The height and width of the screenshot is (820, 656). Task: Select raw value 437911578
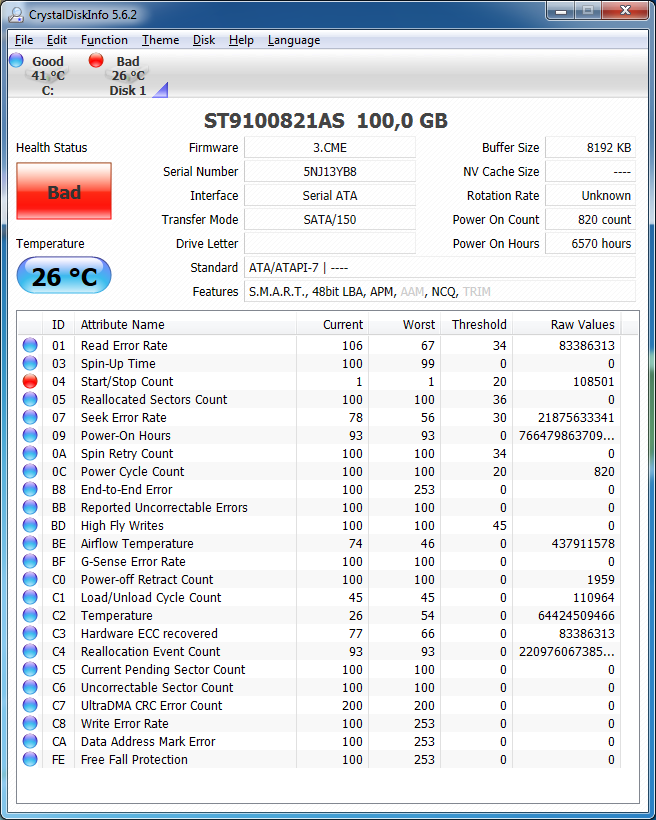click(x=583, y=544)
